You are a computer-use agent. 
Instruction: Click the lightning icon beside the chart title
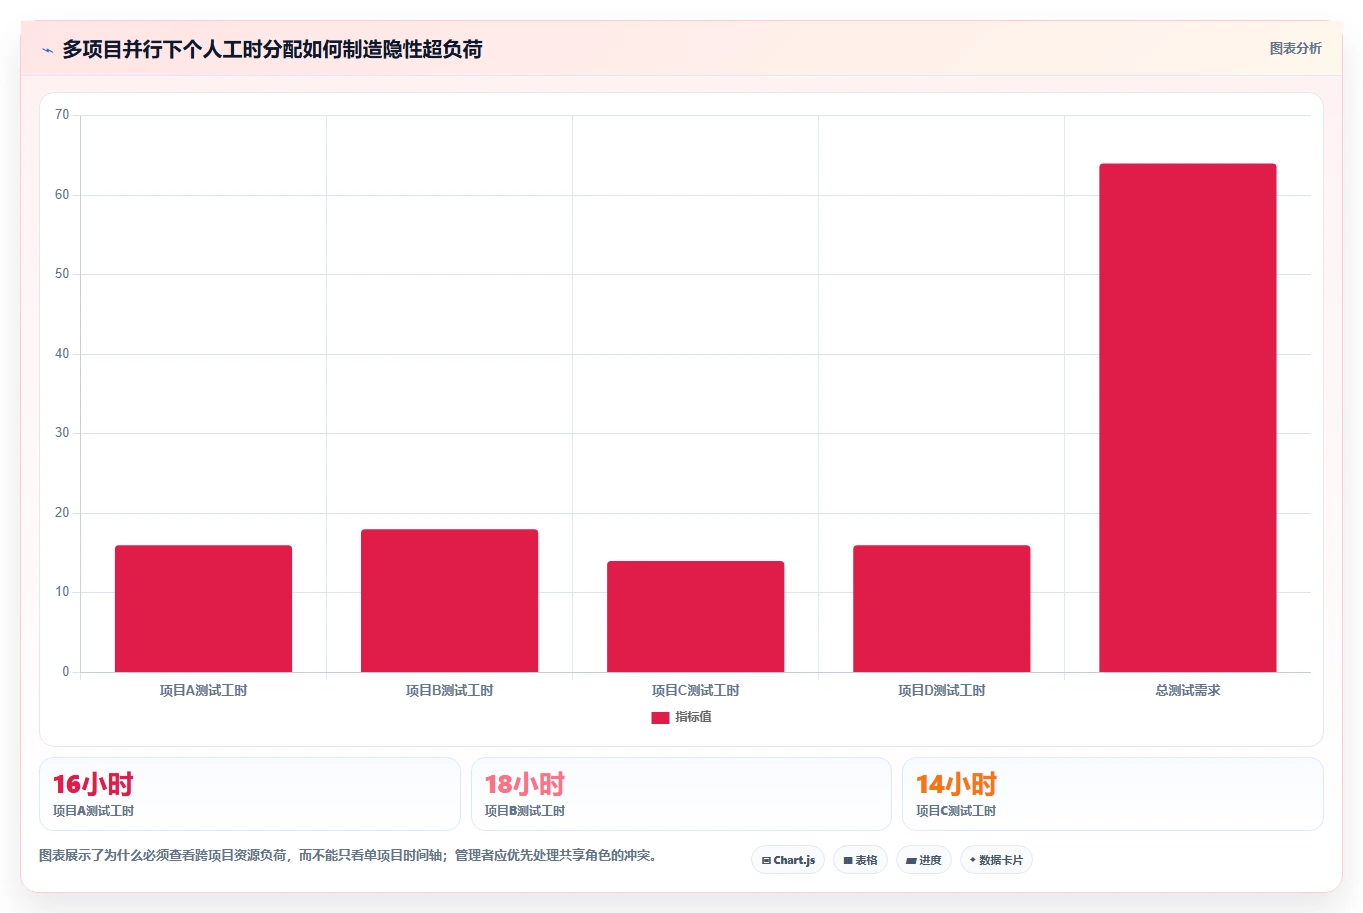point(47,50)
